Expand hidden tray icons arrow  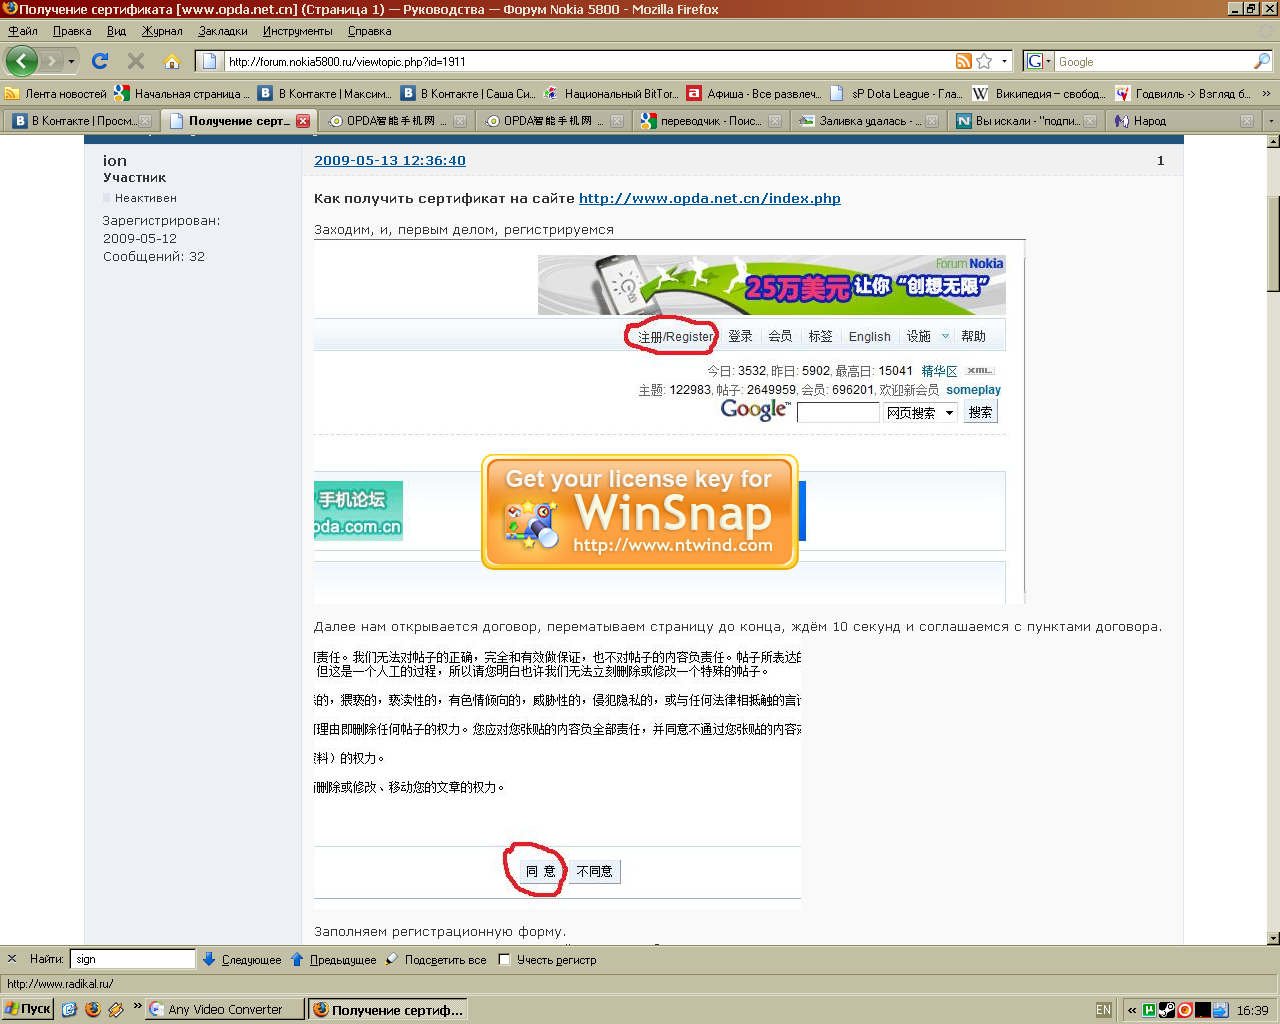[1132, 1010]
